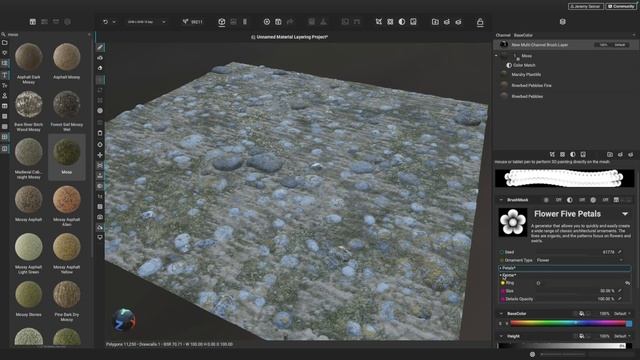640x360 pixels.
Task: Click the first square layer icon in the top toolbar
Action: click(x=379, y=22)
